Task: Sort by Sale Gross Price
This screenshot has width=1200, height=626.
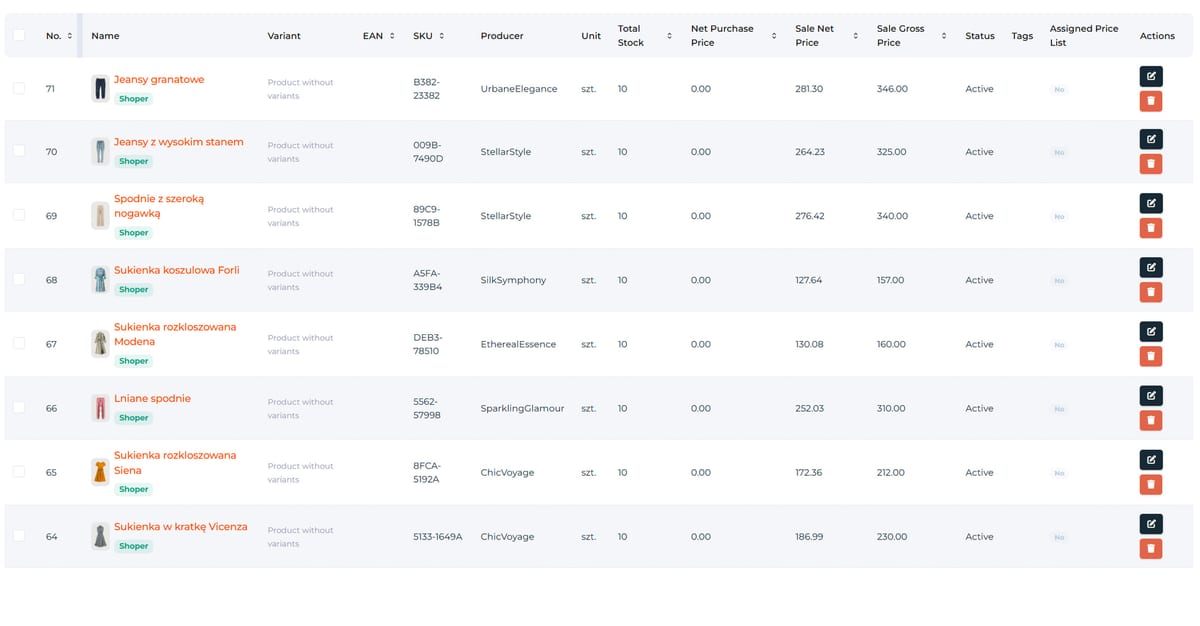Action: pos(943,36)
